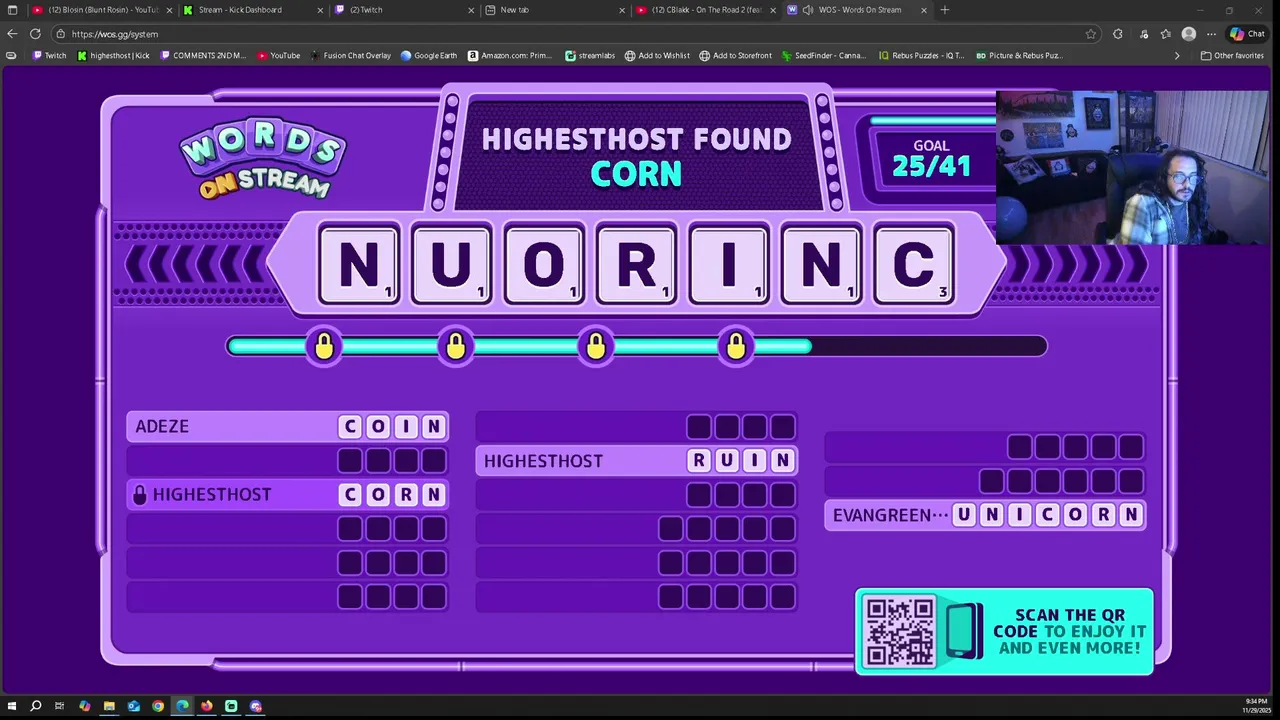1280x720 pixels.
Task: Open the highesthost | Kick bookmark
Action: [x=113, y=56]
